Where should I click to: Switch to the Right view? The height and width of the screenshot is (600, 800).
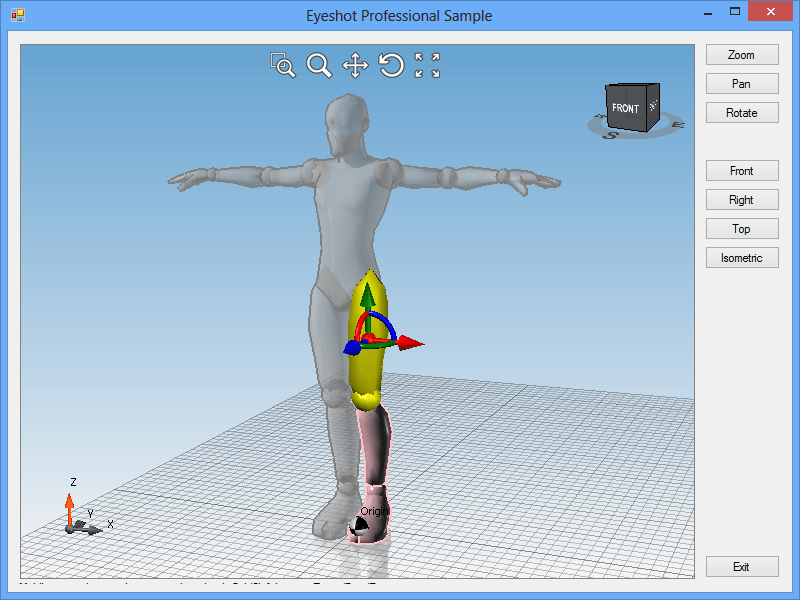[741, 200]
